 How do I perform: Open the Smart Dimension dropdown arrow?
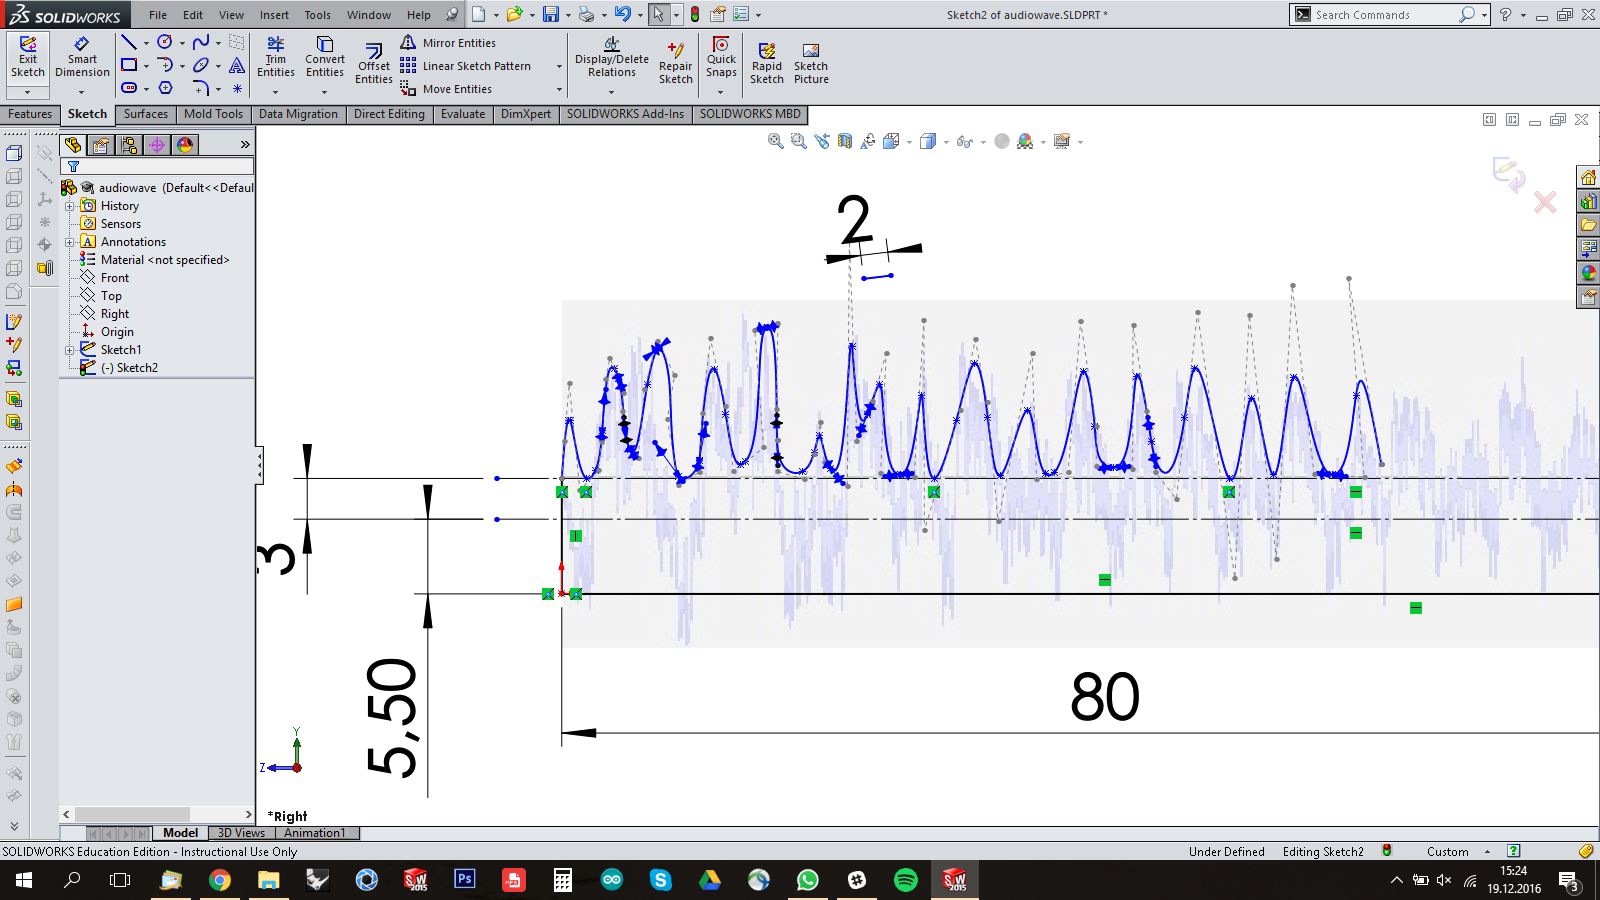[82, 92]
